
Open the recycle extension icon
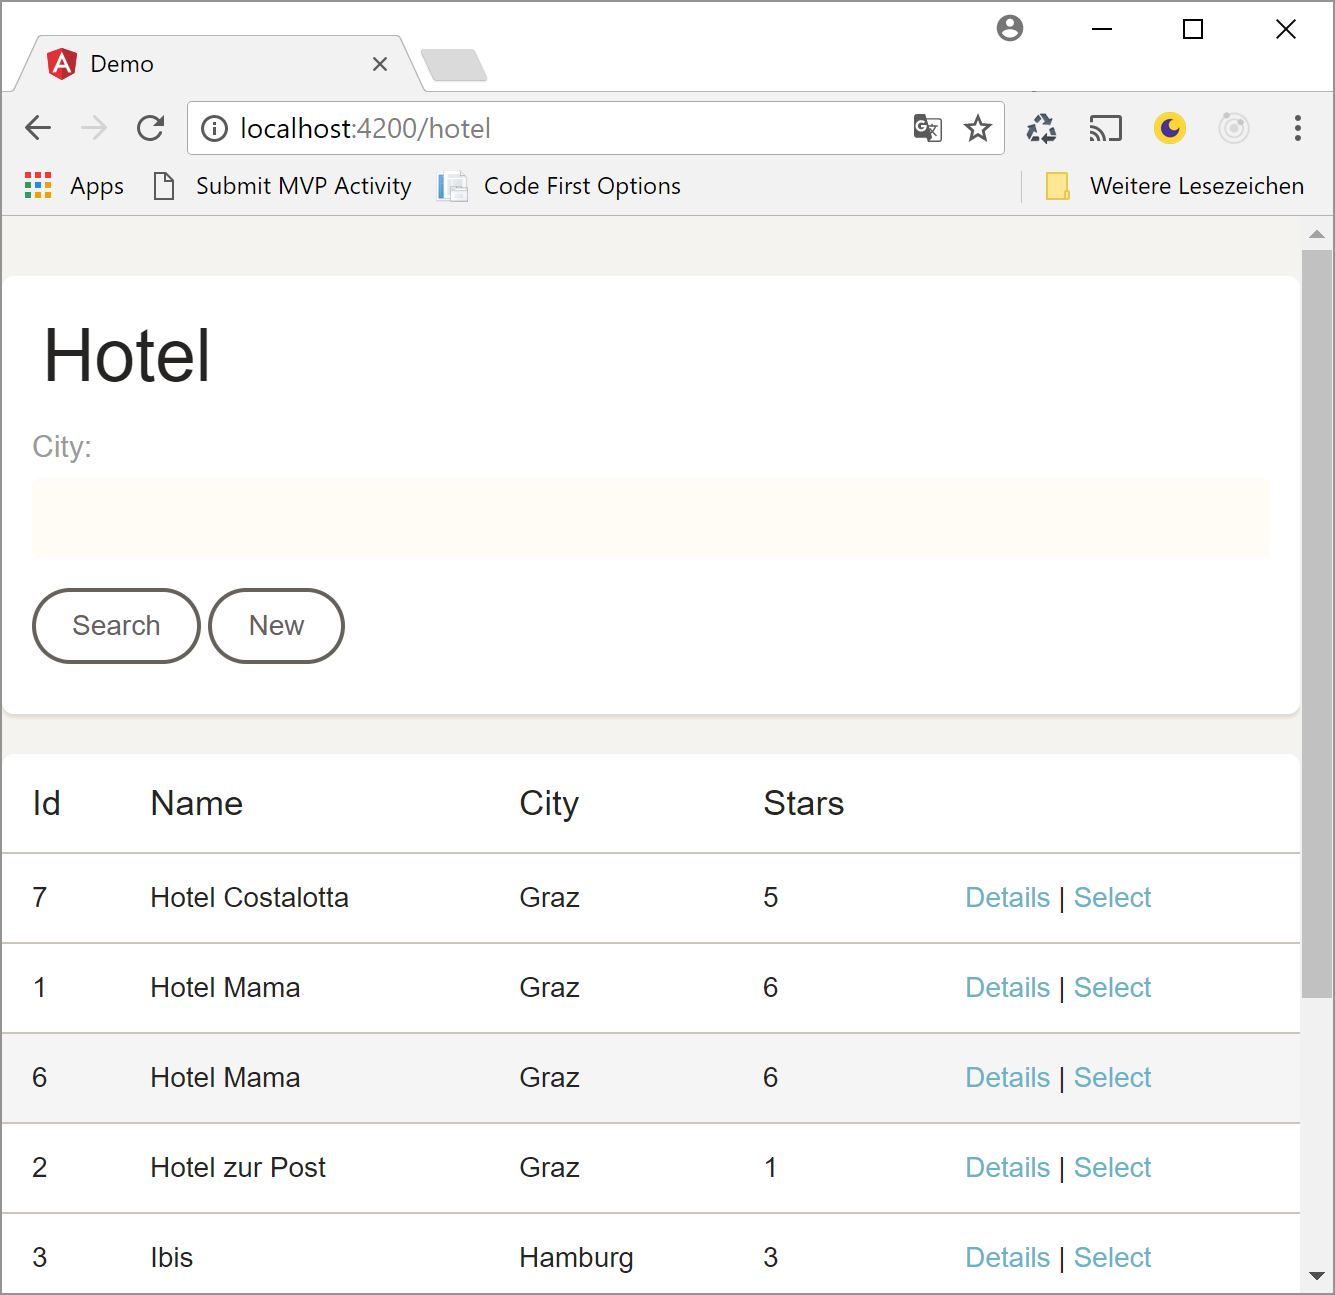click(x=1041, y=128)
